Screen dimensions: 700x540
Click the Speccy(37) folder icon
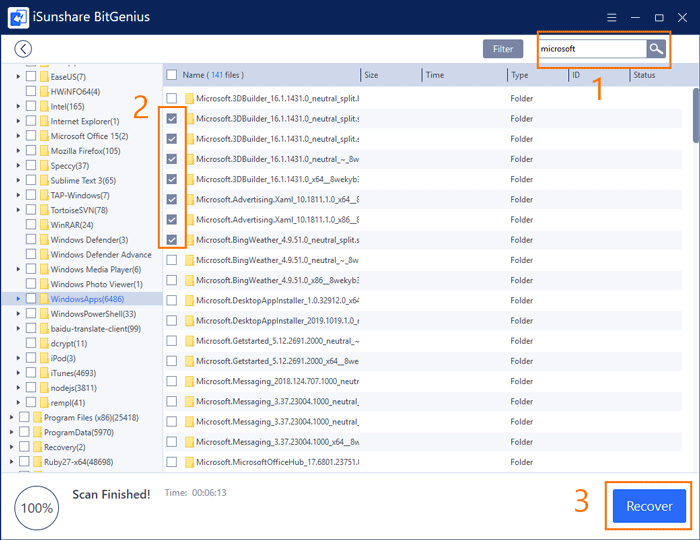tap(44, 166)
